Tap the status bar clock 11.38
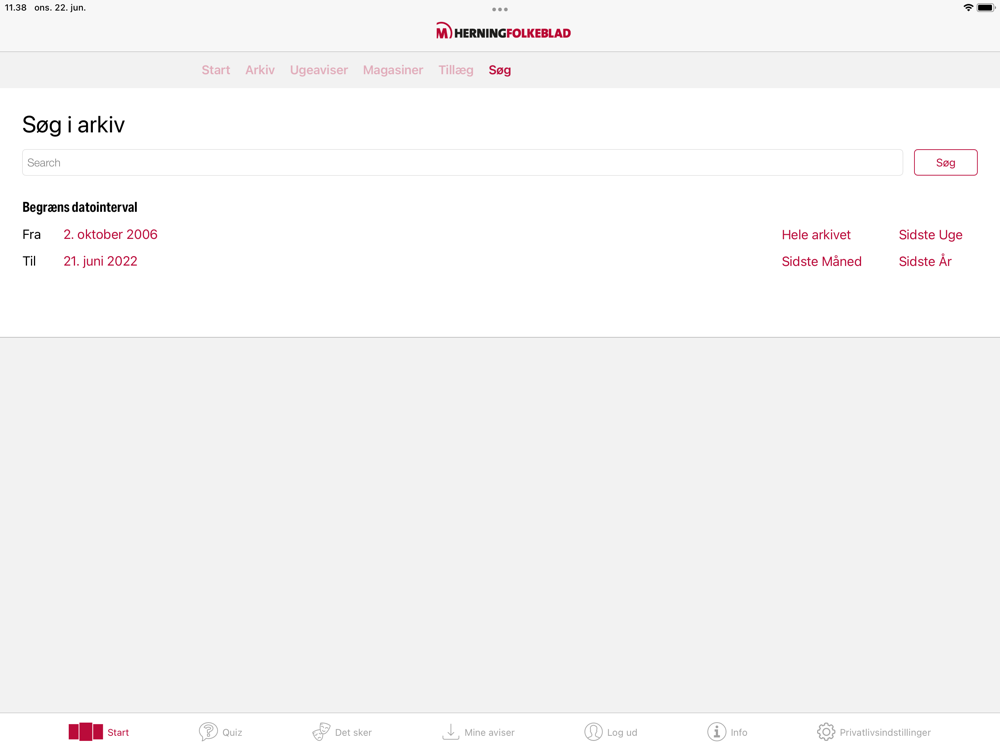This screenshot has height=750, width=1000. (16, 8)
